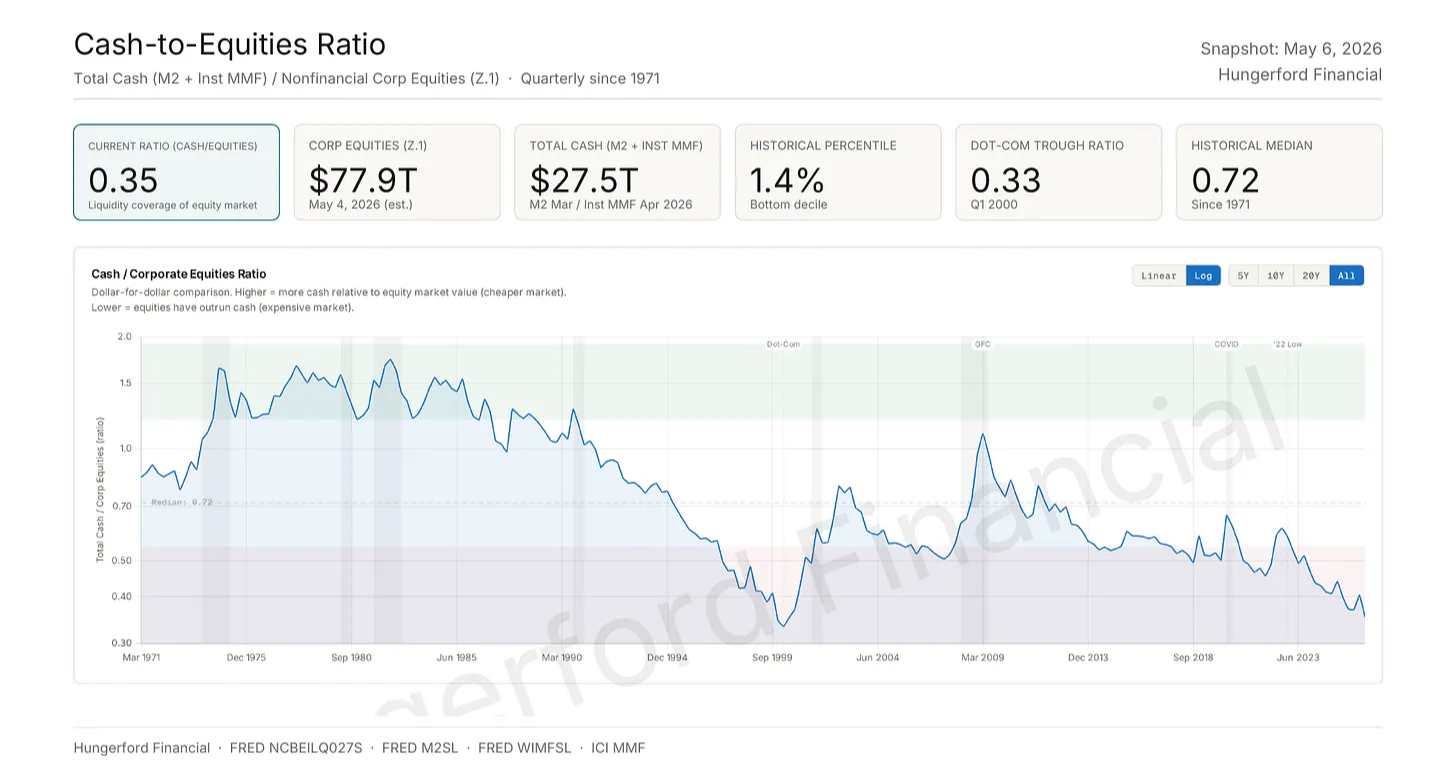The height and width of the screenshot is (779, 1456).
Task: Choose the 10Y time range
Action: coord(1275,276)
